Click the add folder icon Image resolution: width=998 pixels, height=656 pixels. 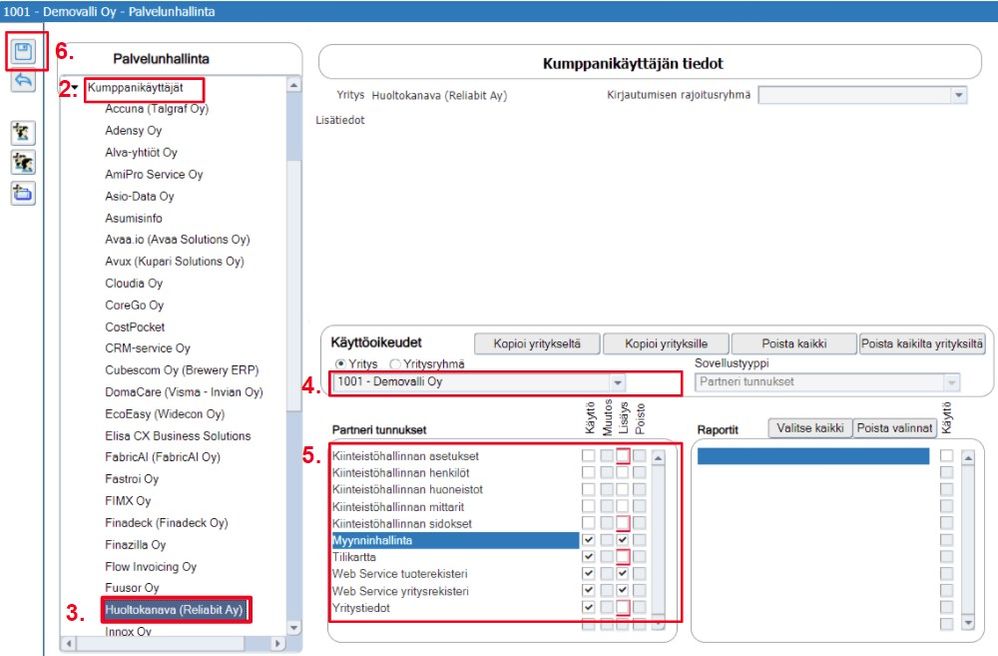[x=23, y=193]
